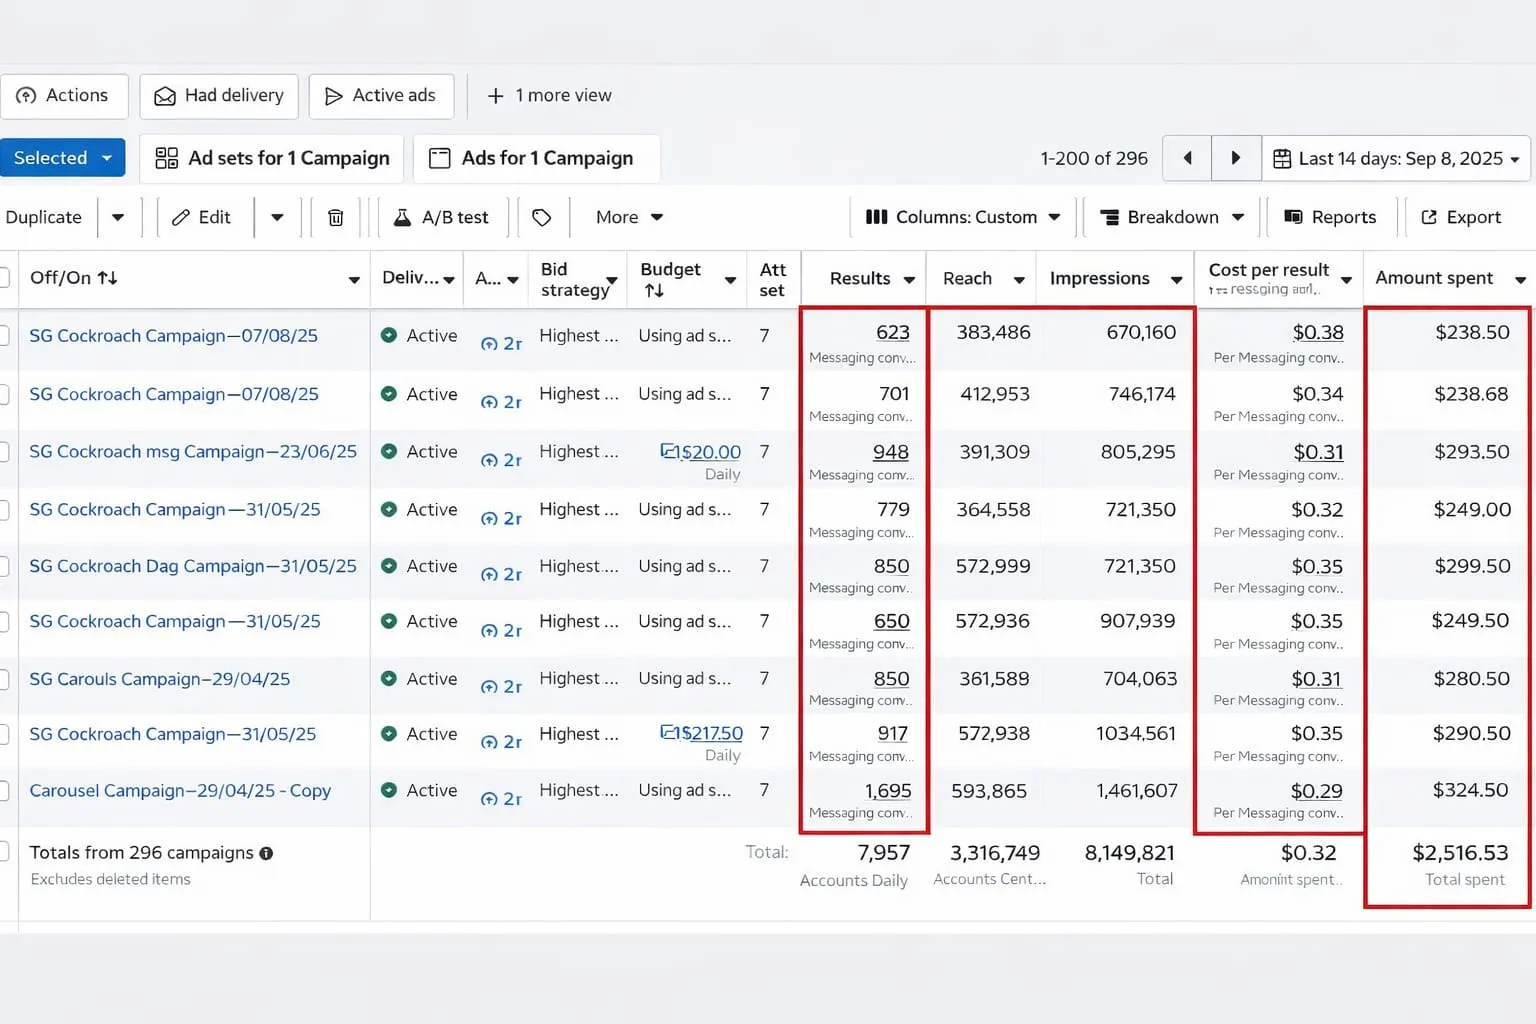Open SG Carouls Campaign–29/04/25
Viewport: 1536px width, 1024px height.
(x=160, y=679)
